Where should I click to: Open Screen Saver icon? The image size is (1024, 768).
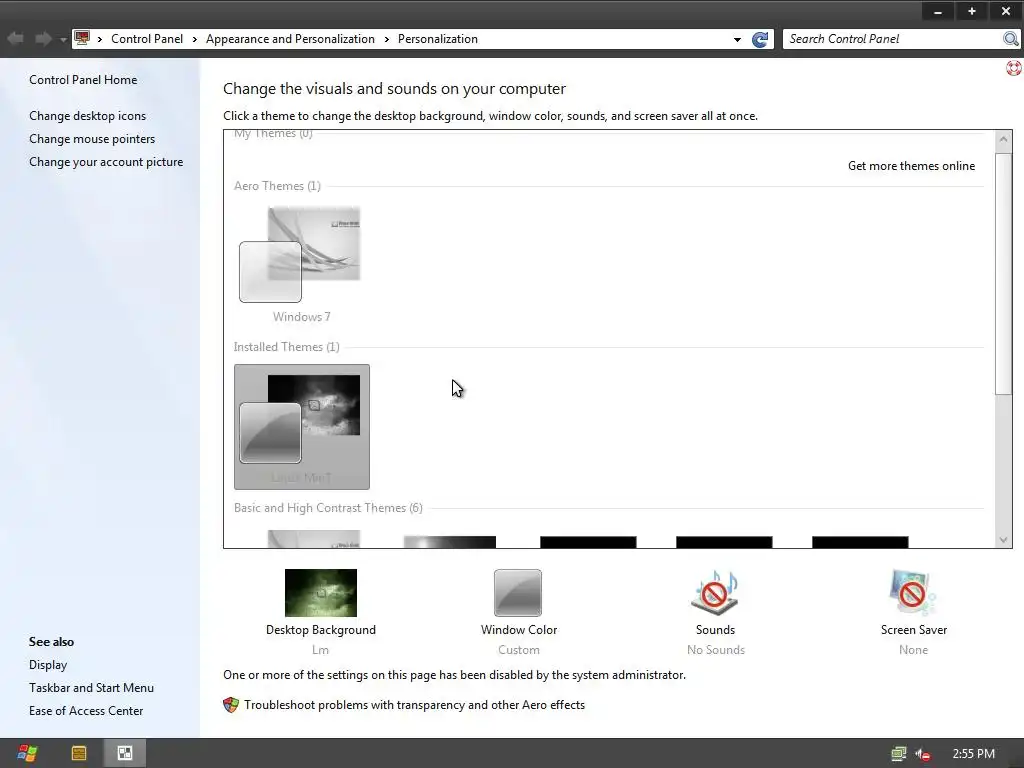pyautogui.click(x=913, y=592)
